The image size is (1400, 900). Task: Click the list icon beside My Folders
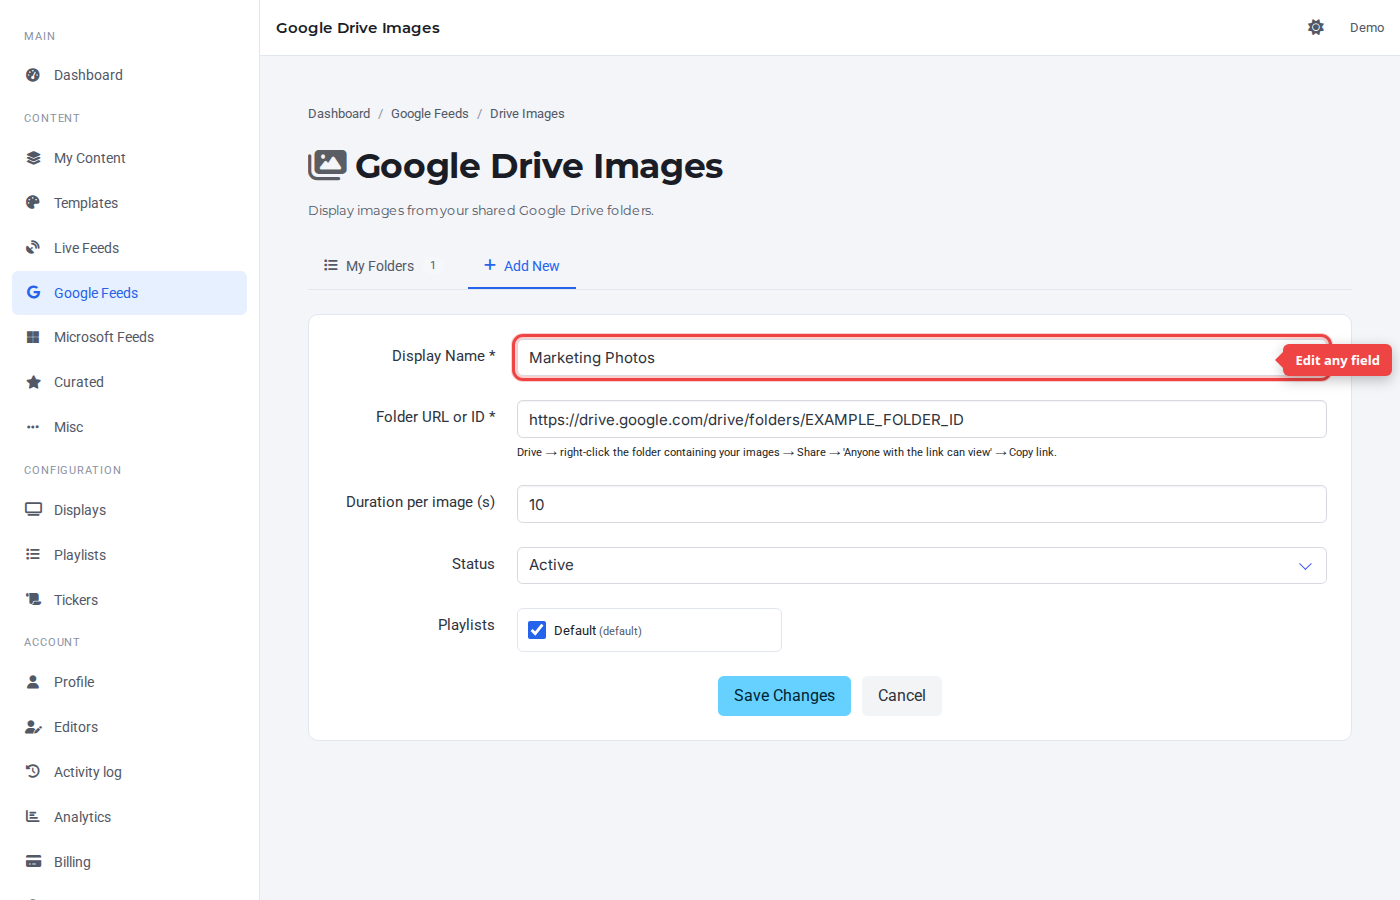pos(331,265)
